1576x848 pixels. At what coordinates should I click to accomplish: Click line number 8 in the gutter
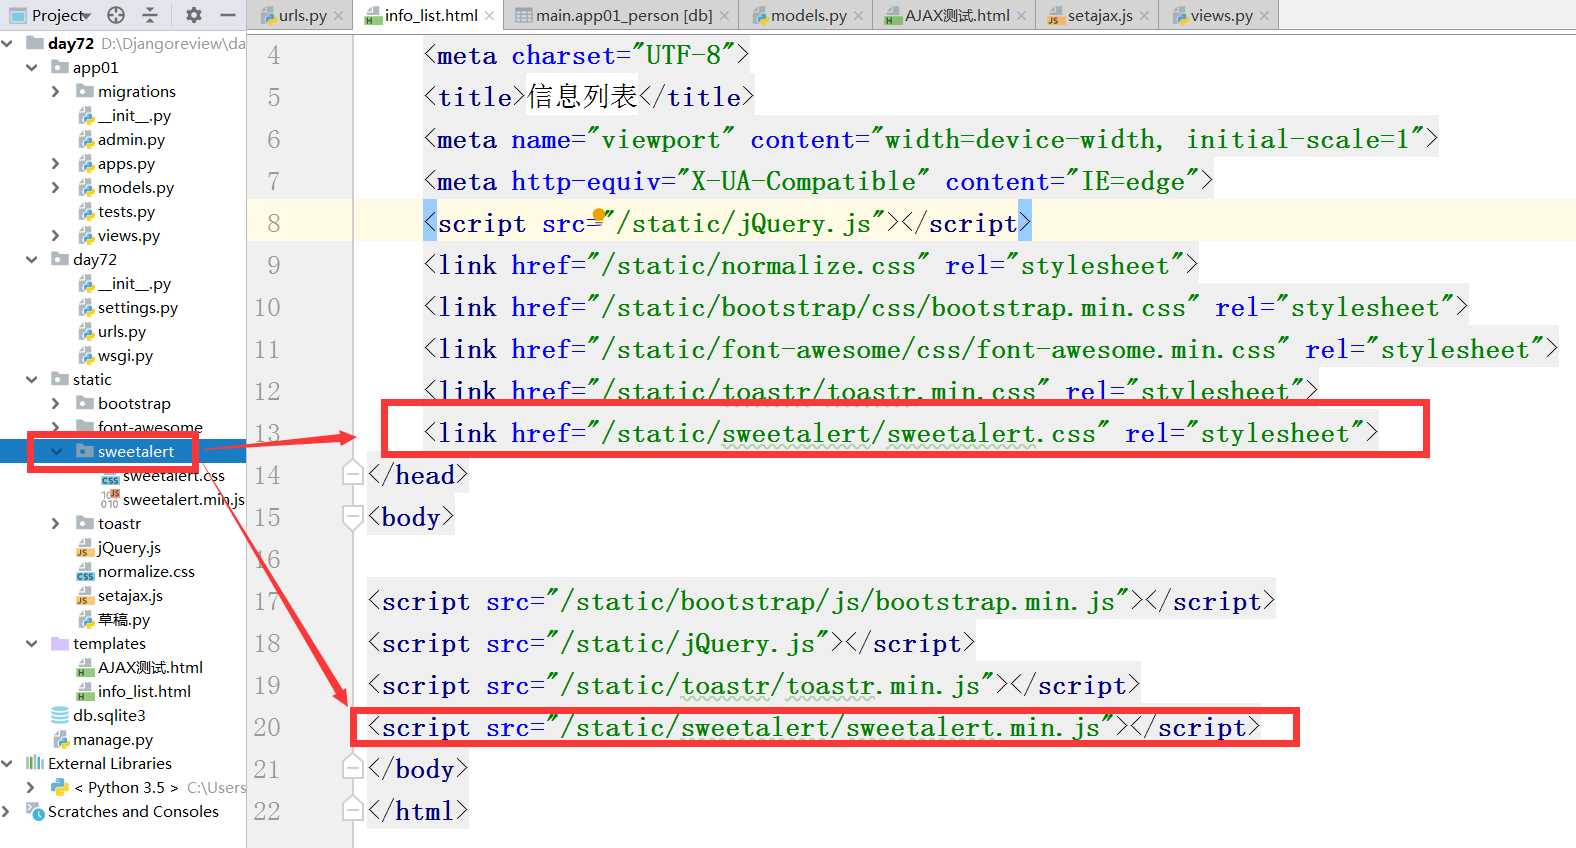[x=274, y=223]
